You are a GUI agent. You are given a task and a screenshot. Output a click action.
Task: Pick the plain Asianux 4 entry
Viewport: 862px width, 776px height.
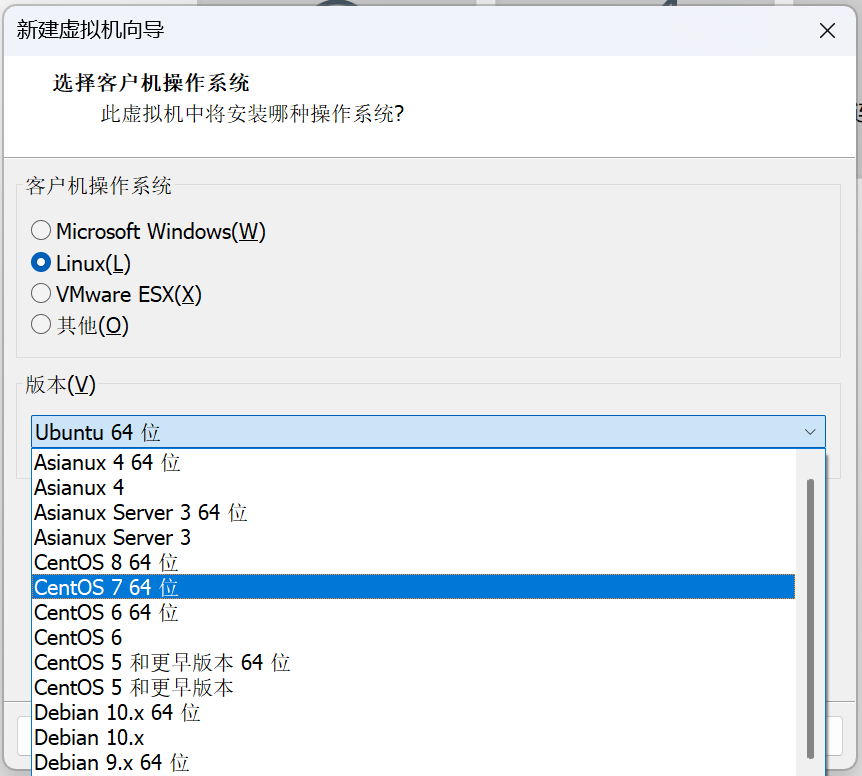[x=413, y=487]
